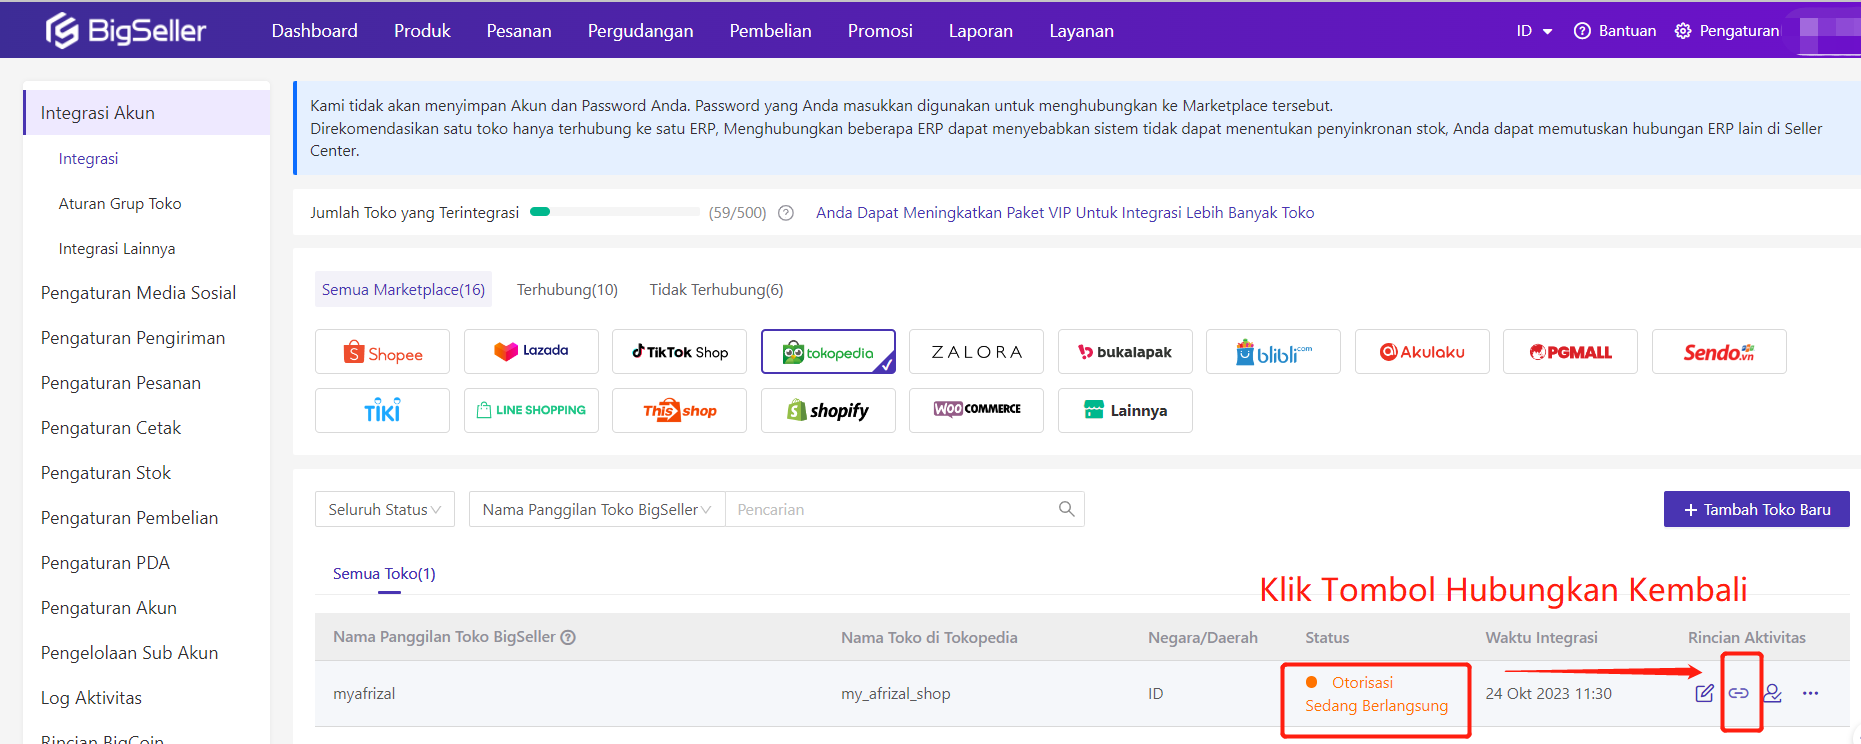The width and height of the screenshot is (1861, 744).
Task: Open Pengaturan Akun in sidebar
Action: tap(109, 608)
